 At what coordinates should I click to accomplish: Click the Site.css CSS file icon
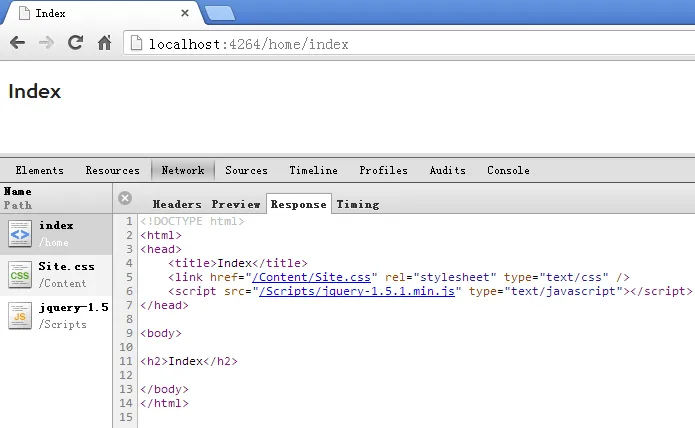[x=20, y=275]
